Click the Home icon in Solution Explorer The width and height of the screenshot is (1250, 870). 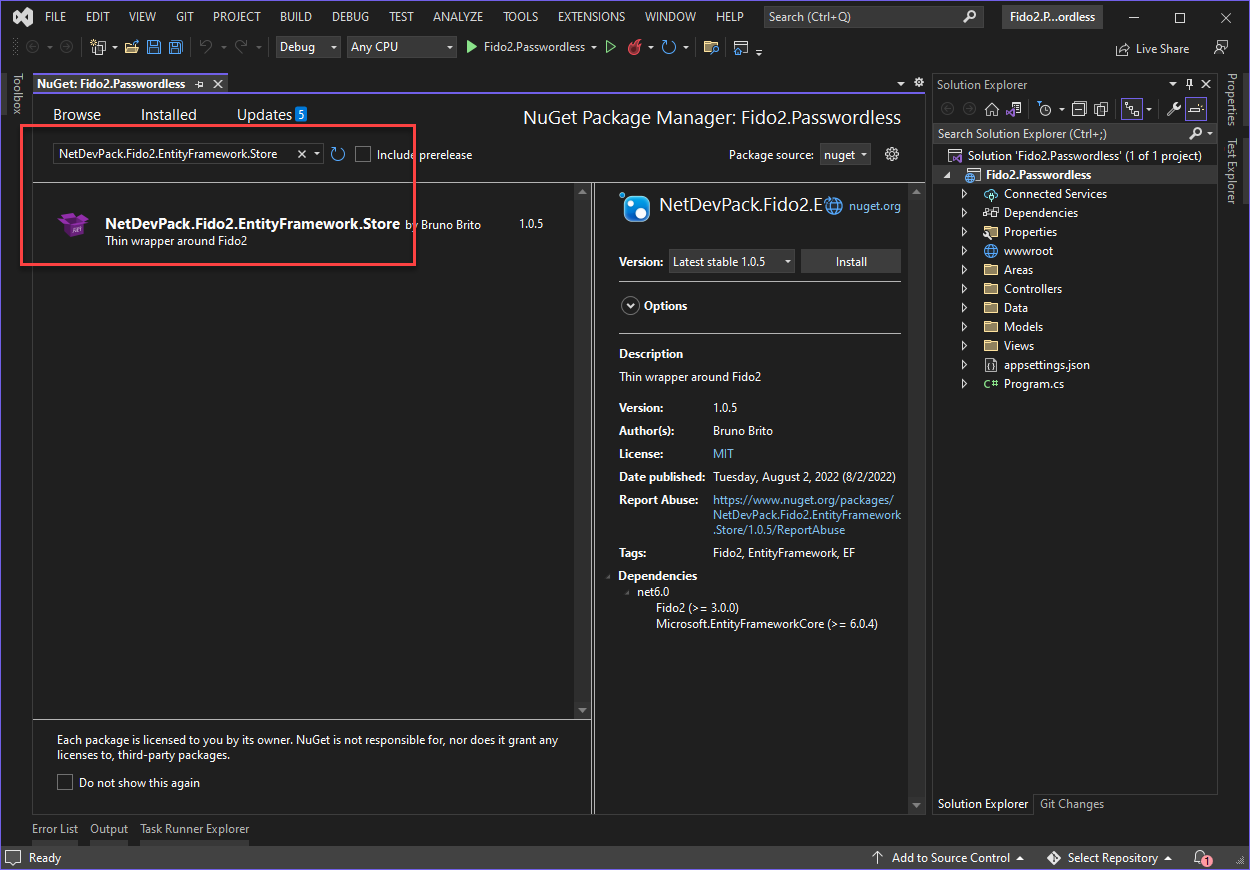point(991,109)
